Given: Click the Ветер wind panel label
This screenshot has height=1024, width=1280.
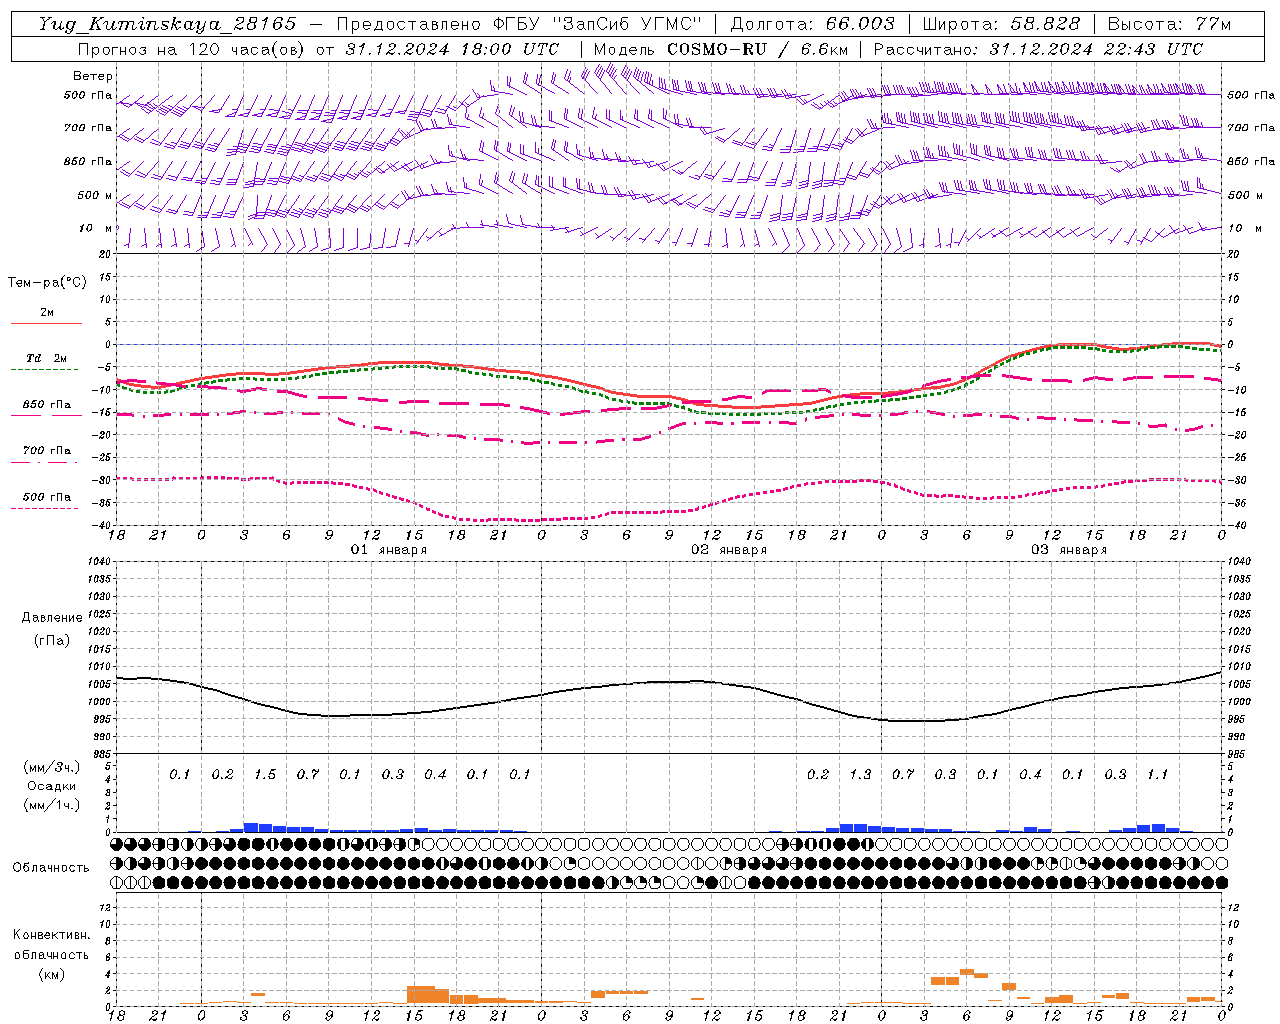Looking at the screenshot, I should [x=93, y=76].
